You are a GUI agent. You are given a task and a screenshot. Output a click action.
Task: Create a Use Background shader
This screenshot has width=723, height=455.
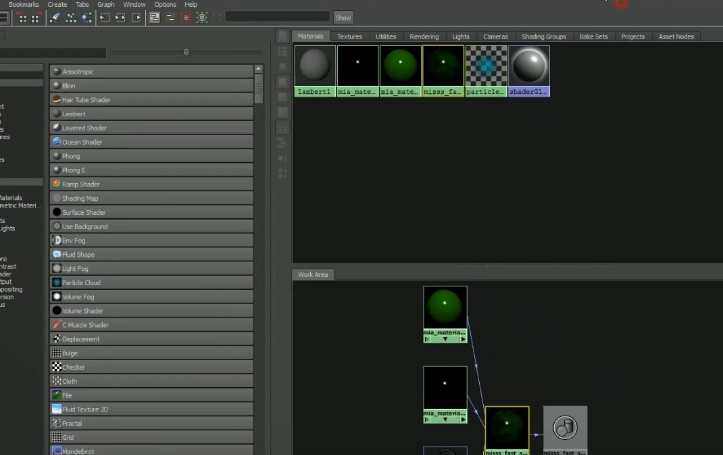coord(152,226)
